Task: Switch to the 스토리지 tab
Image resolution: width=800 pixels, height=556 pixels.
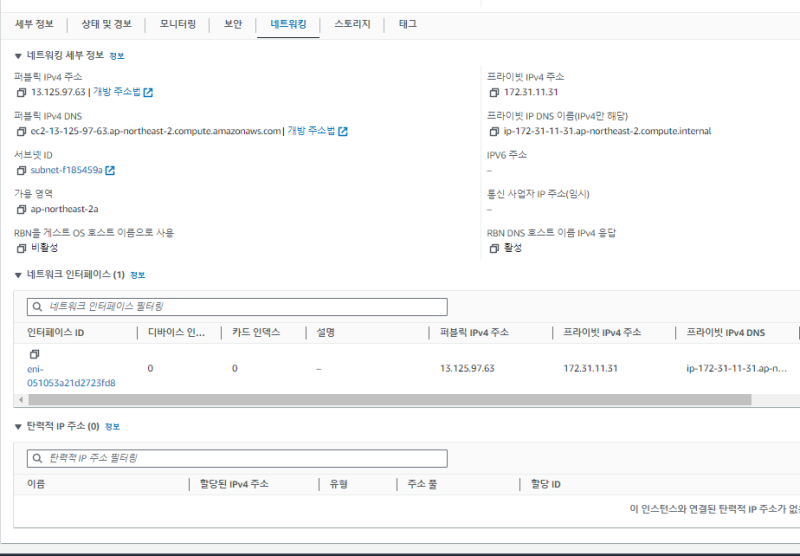Action: point(351,22)
